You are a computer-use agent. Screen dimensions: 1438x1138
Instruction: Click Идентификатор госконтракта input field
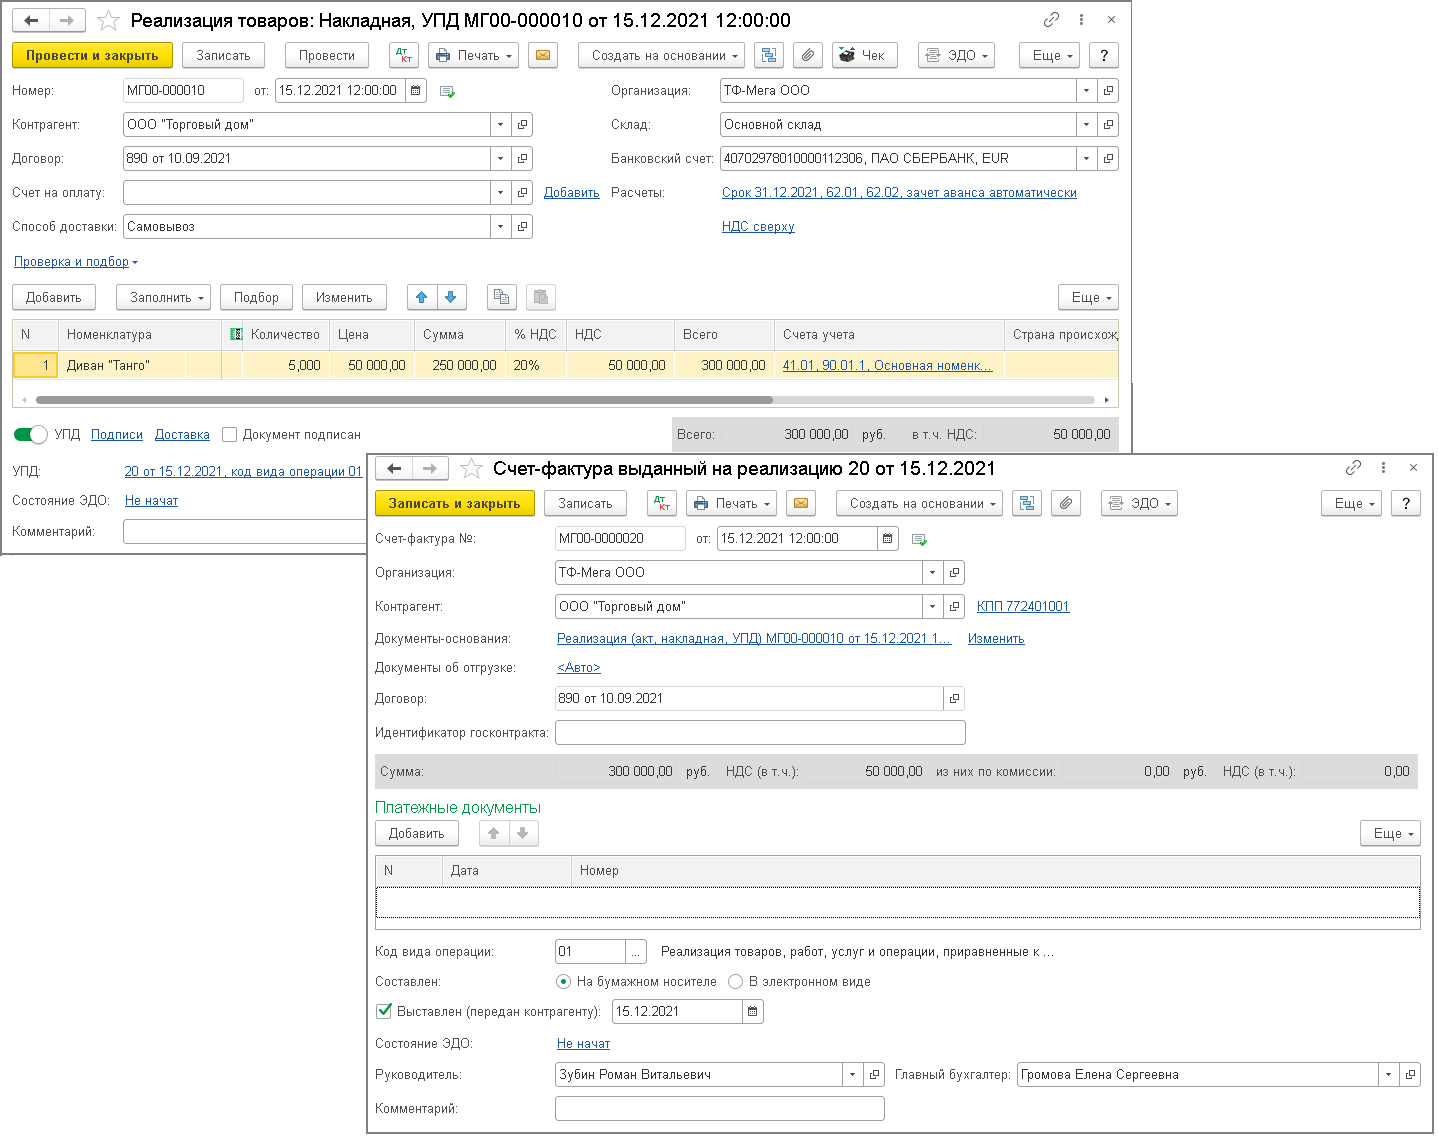pyautogui.click(x=760, y=732)
